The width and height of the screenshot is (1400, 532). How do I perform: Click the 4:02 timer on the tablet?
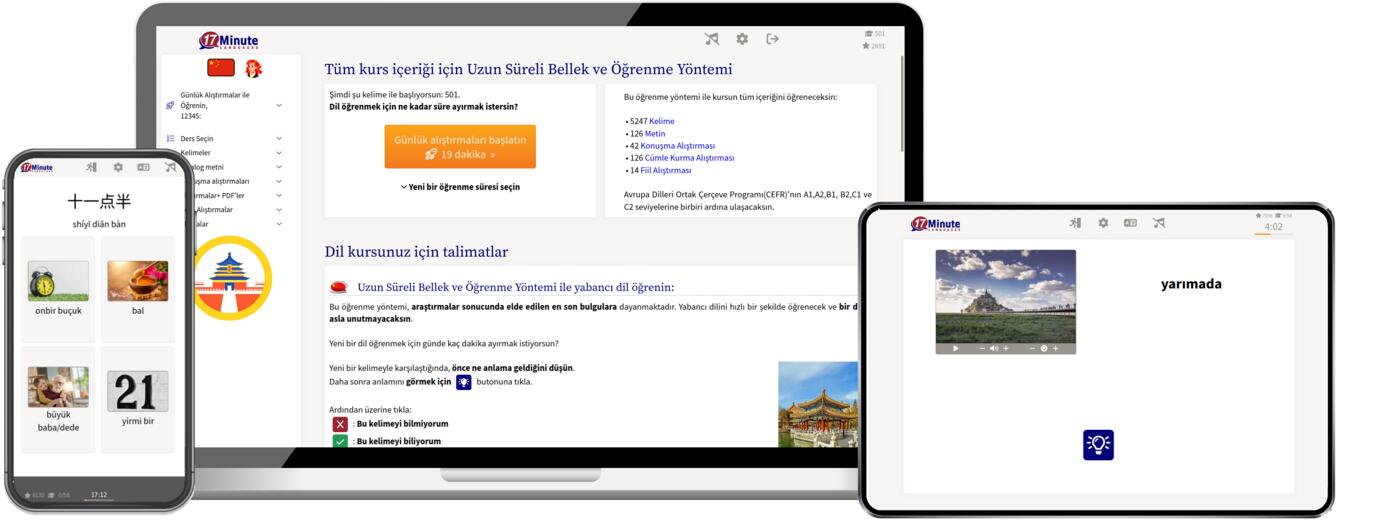1274,227
